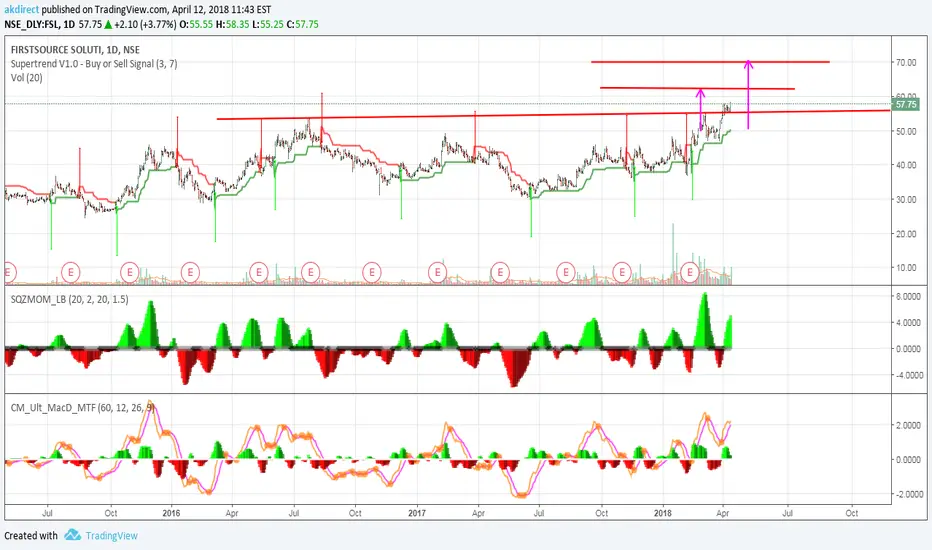The image size is (932, 550).
Task: Click the earnings E marker near August 2016
Action: click(x=310, y=272)
